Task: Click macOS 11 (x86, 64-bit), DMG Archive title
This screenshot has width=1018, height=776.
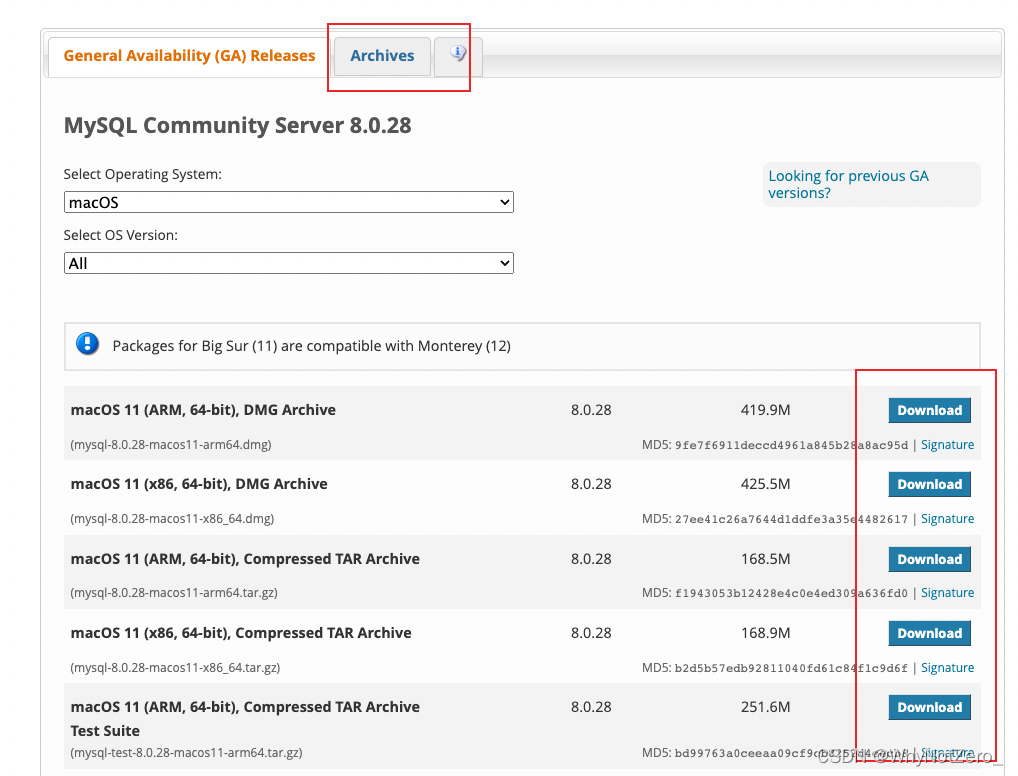Action: (199, 484)
